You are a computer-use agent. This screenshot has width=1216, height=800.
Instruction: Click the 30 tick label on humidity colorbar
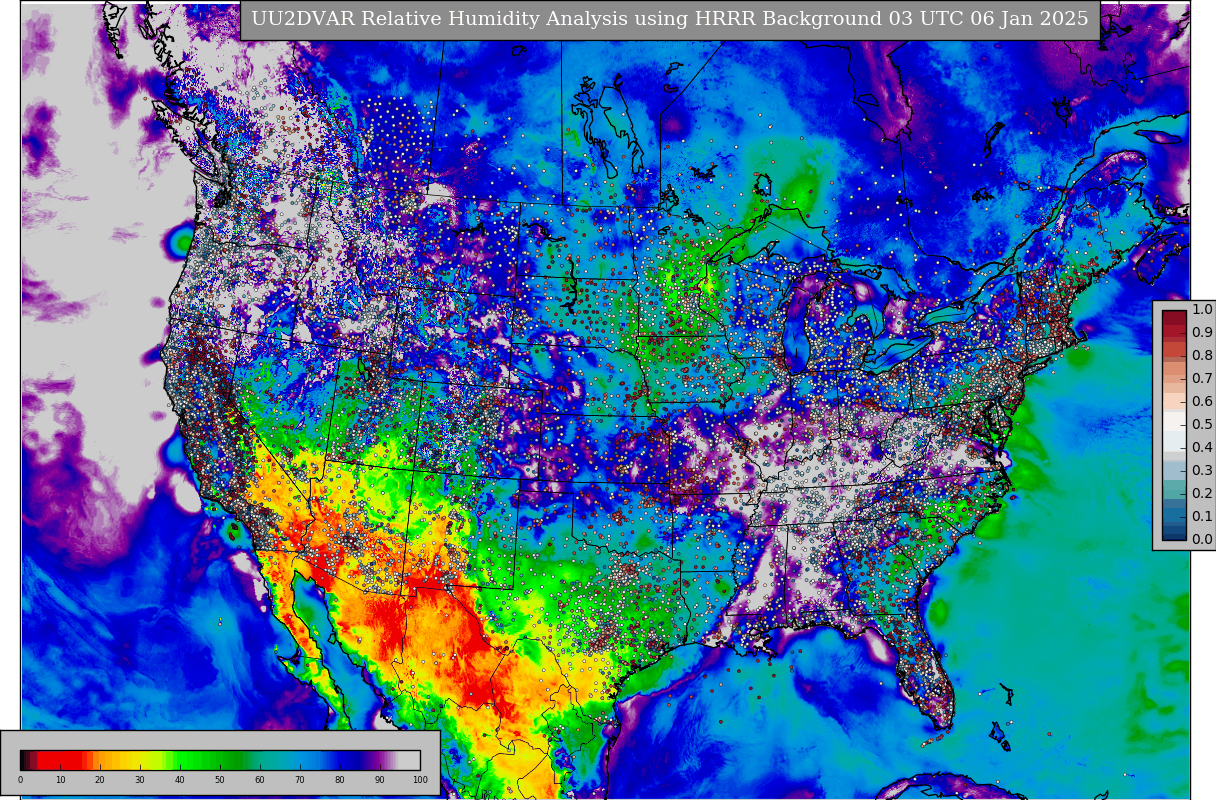point(140,780)
